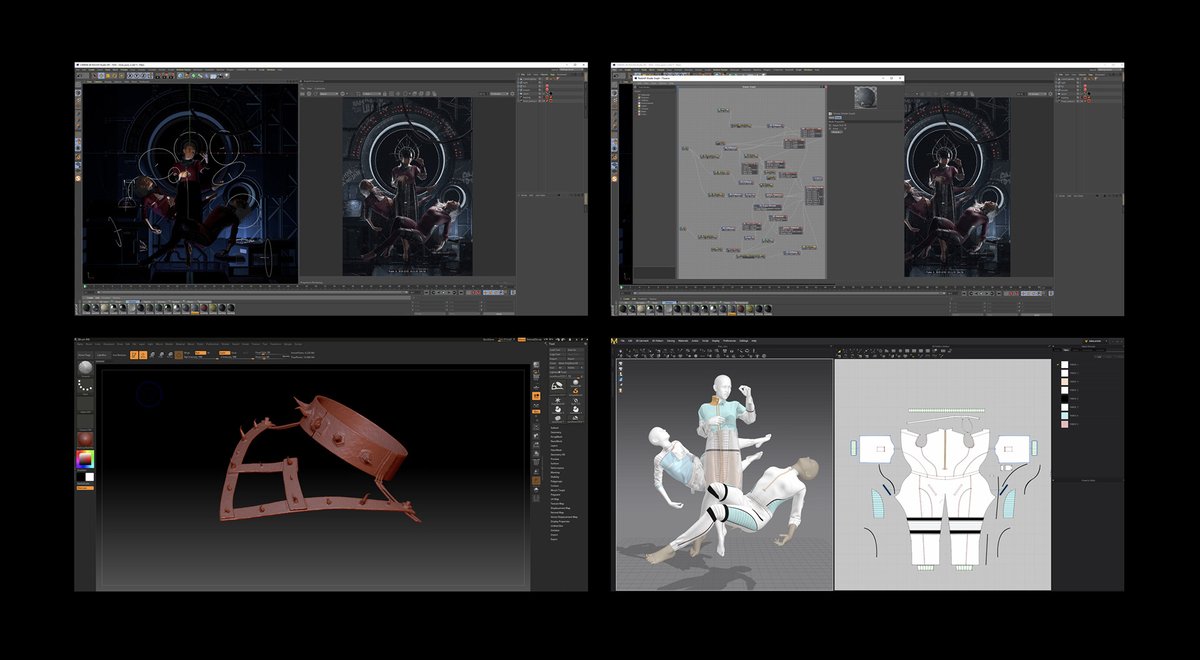Open the empty alpha thumbnail in ZBrush

85,404
